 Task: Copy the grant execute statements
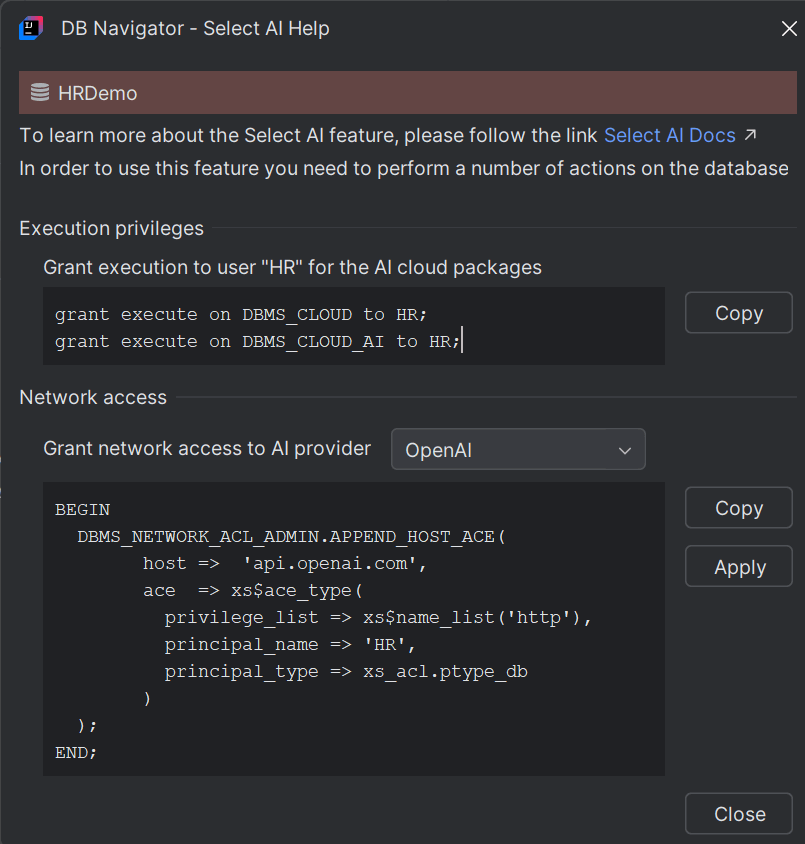(x=738, y=312)
